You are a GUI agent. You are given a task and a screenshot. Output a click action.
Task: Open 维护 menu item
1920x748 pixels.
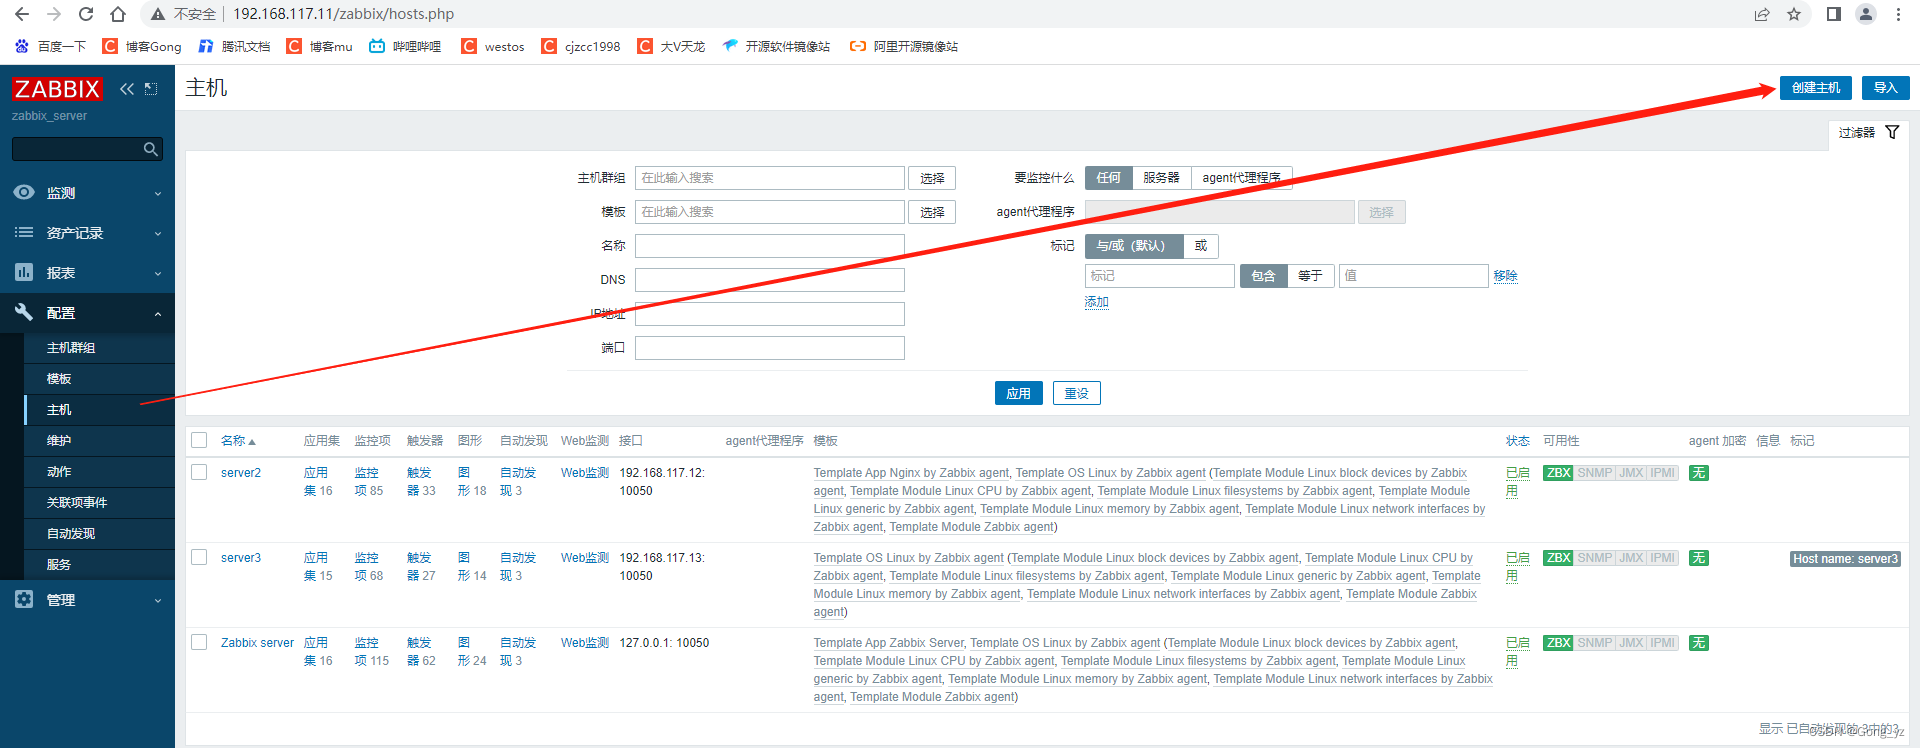[x=100, y=441]
